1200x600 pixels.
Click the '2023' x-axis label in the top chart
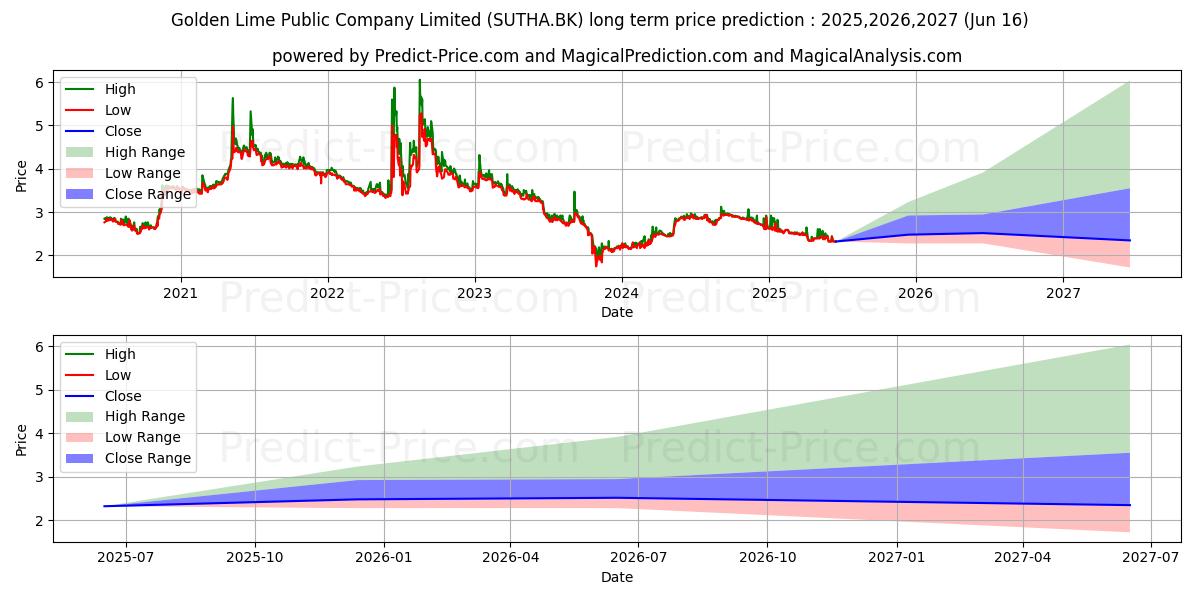coord(475,293)
